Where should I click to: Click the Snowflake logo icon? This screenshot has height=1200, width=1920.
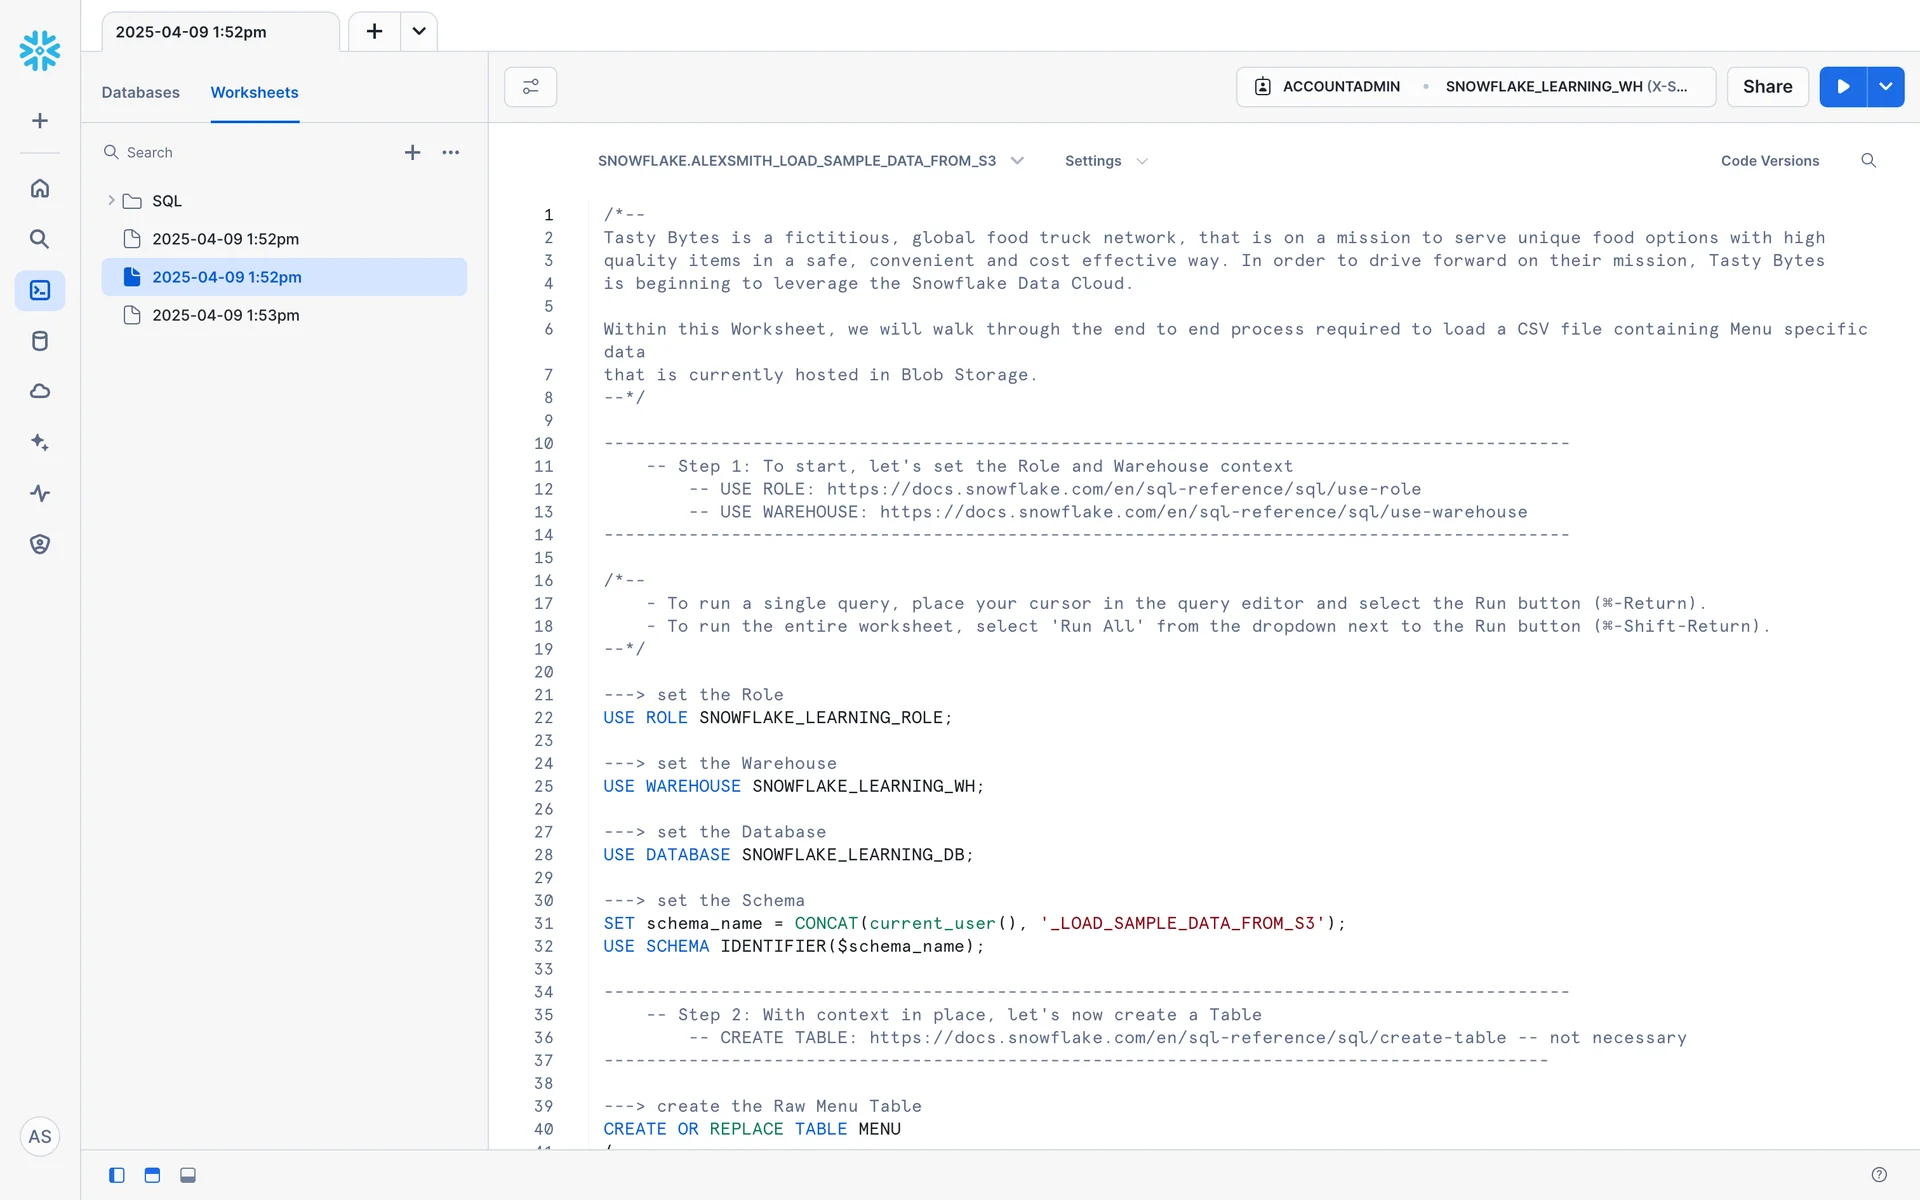(40, 50)
